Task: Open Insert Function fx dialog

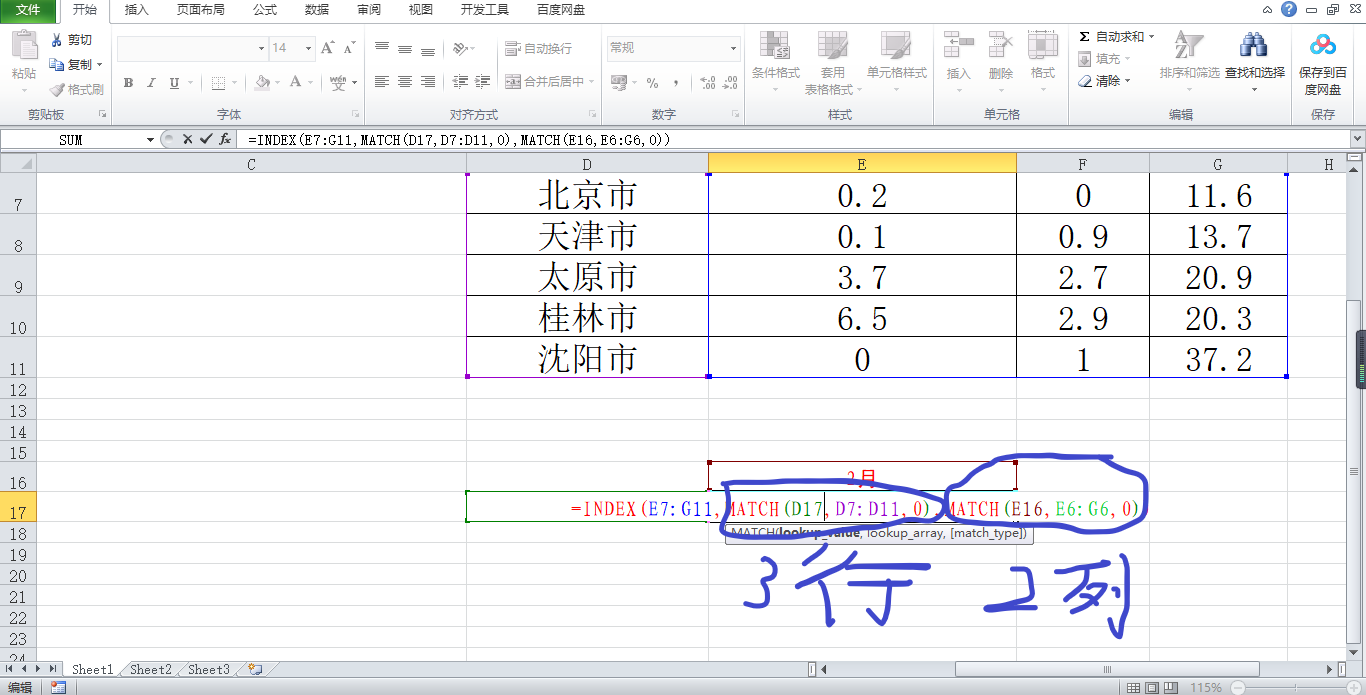Action: (225, 140)
